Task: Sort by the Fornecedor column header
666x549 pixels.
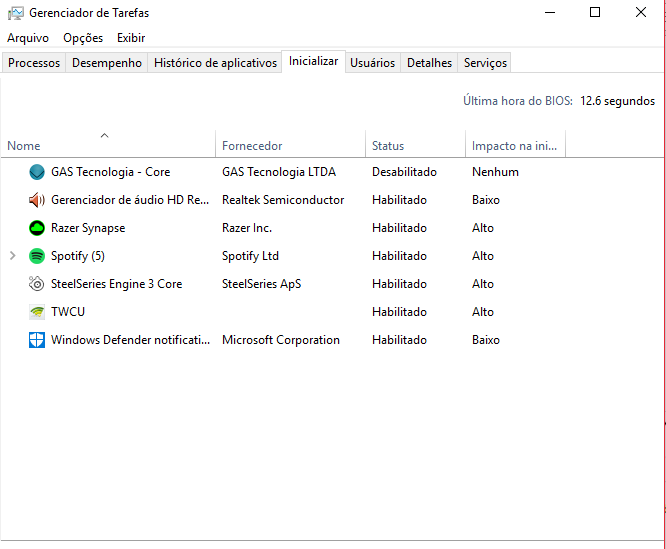Action: [291, 146]
